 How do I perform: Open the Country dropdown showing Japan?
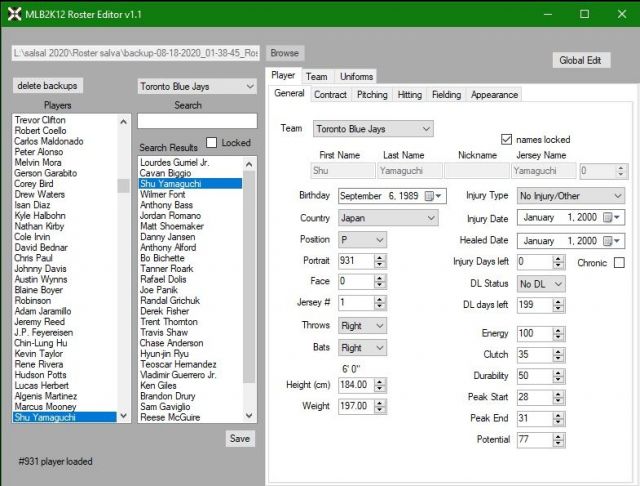pyautogui.click(x=388, y=218)
